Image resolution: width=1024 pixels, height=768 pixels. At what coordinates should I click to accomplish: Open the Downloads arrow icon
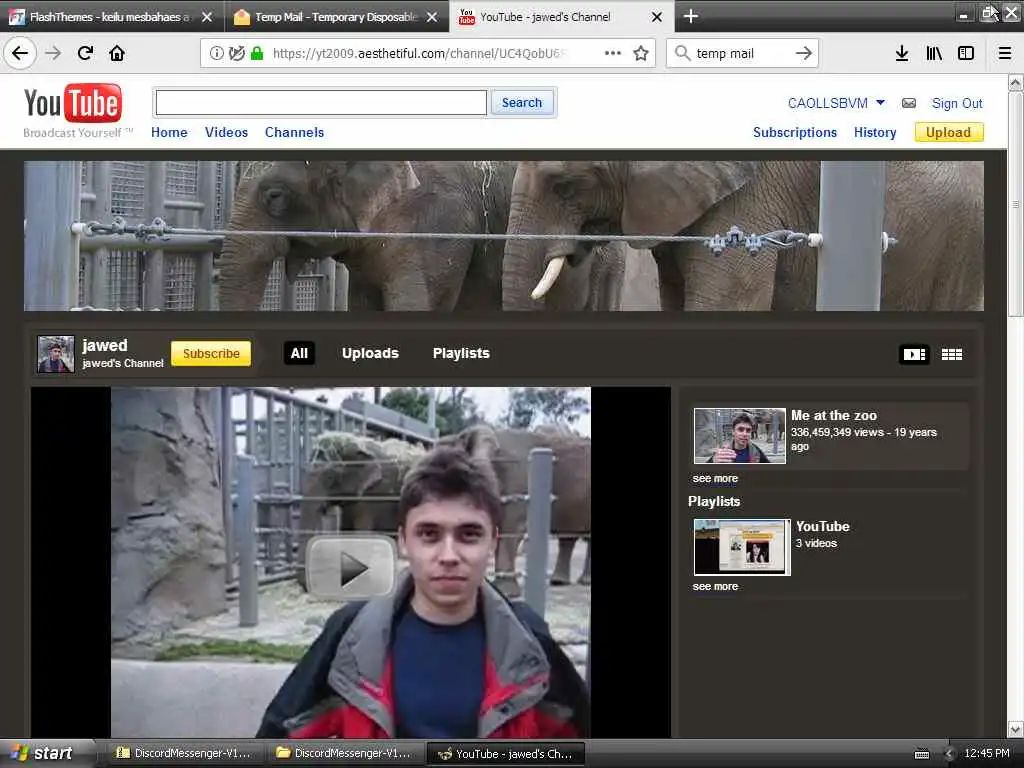point(901,53)
